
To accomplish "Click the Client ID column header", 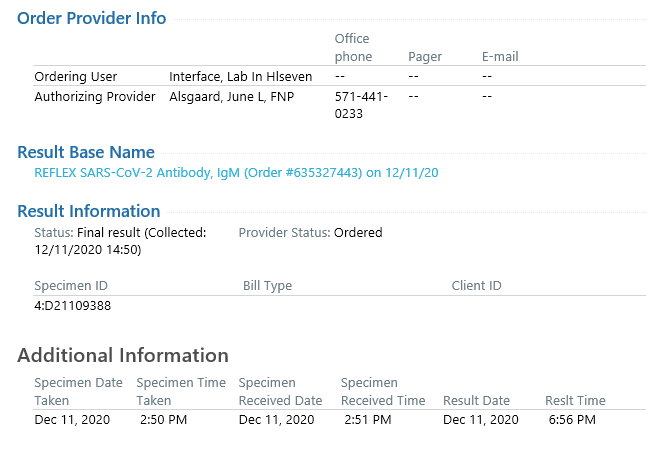I will pos(476,286).
